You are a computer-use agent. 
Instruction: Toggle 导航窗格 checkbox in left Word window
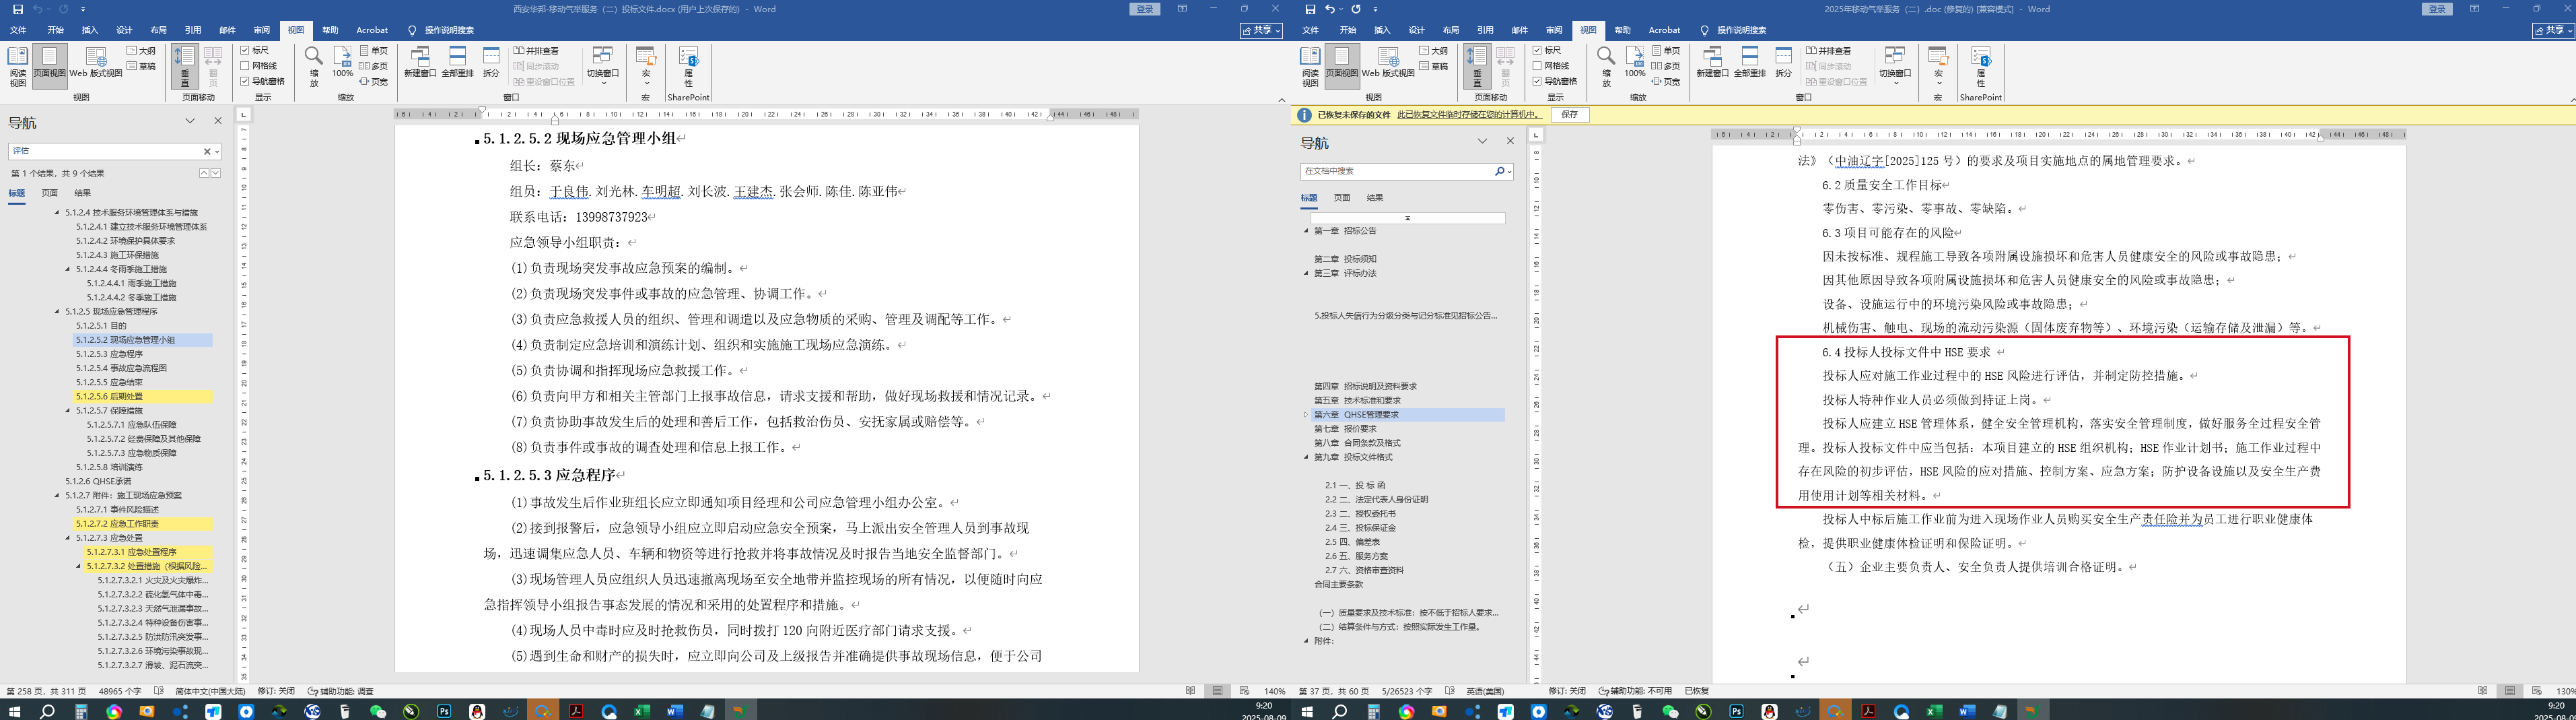click(245, 81)
